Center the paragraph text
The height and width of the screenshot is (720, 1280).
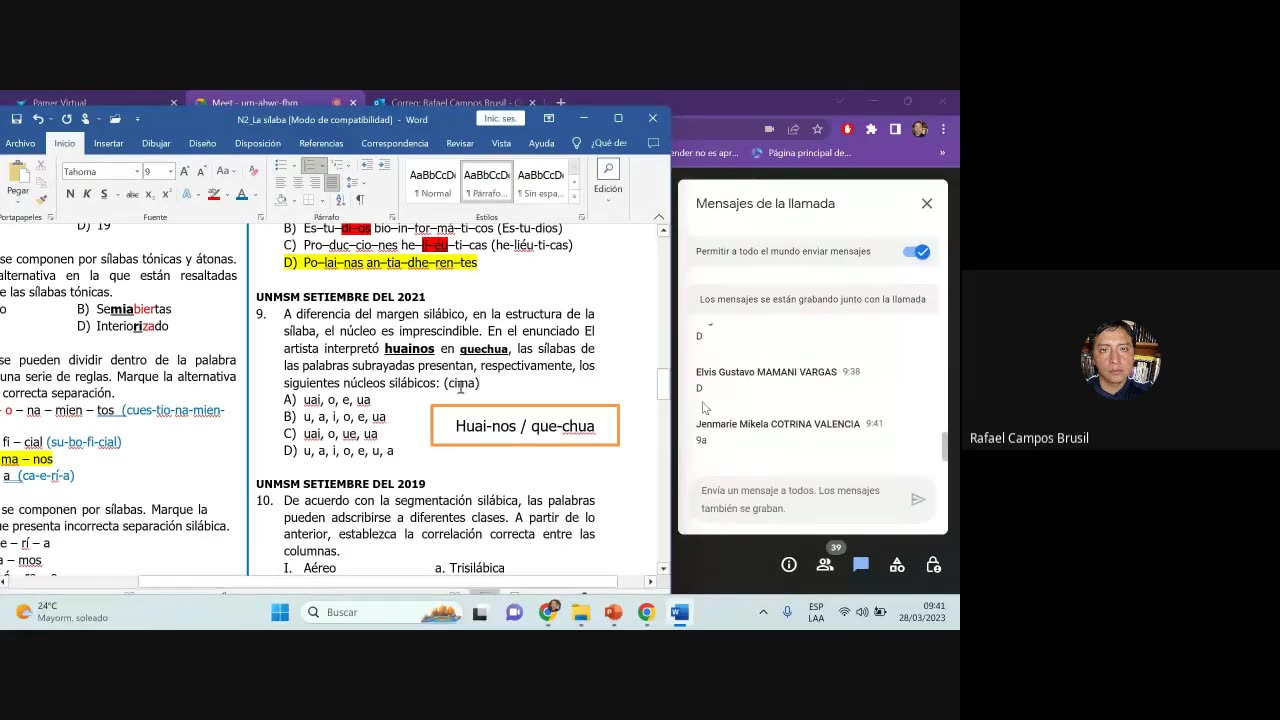[x=298, y=183]
